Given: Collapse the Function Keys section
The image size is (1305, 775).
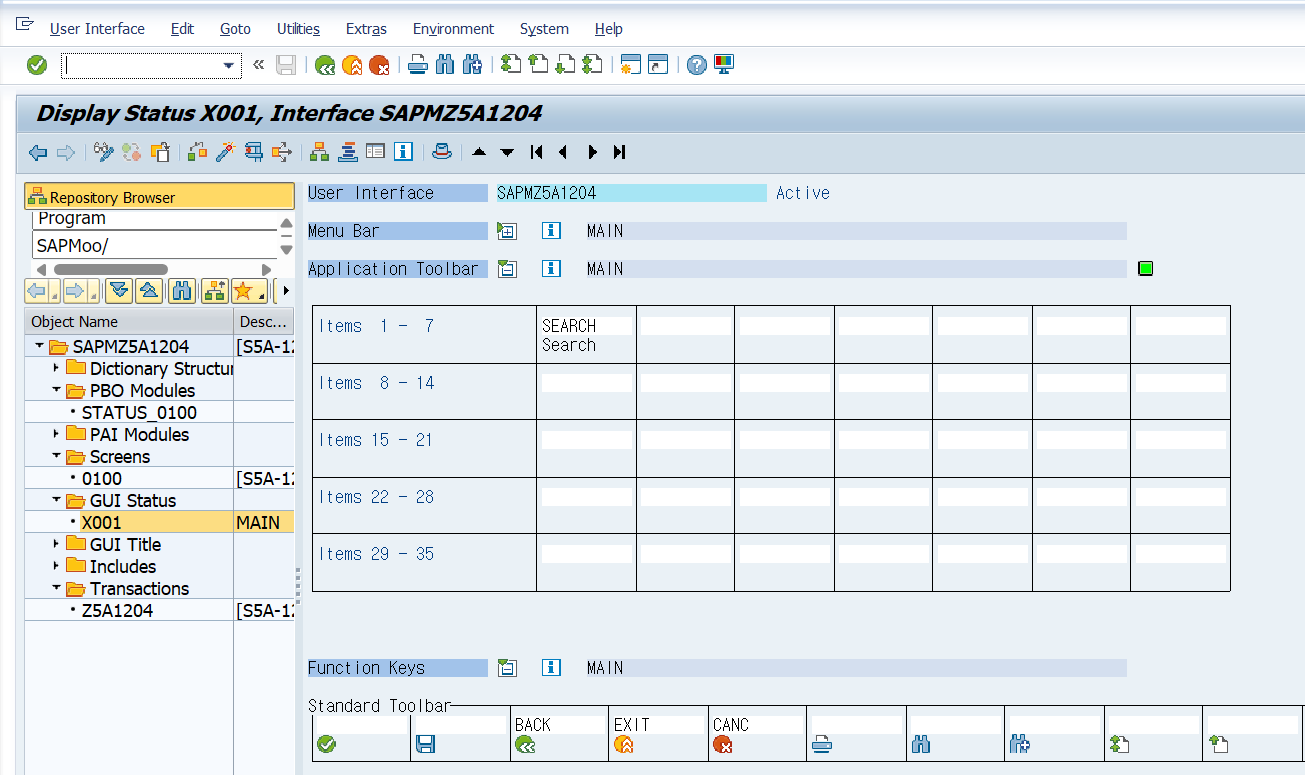Looking at the screenshot, I should (x=507, y=668).
